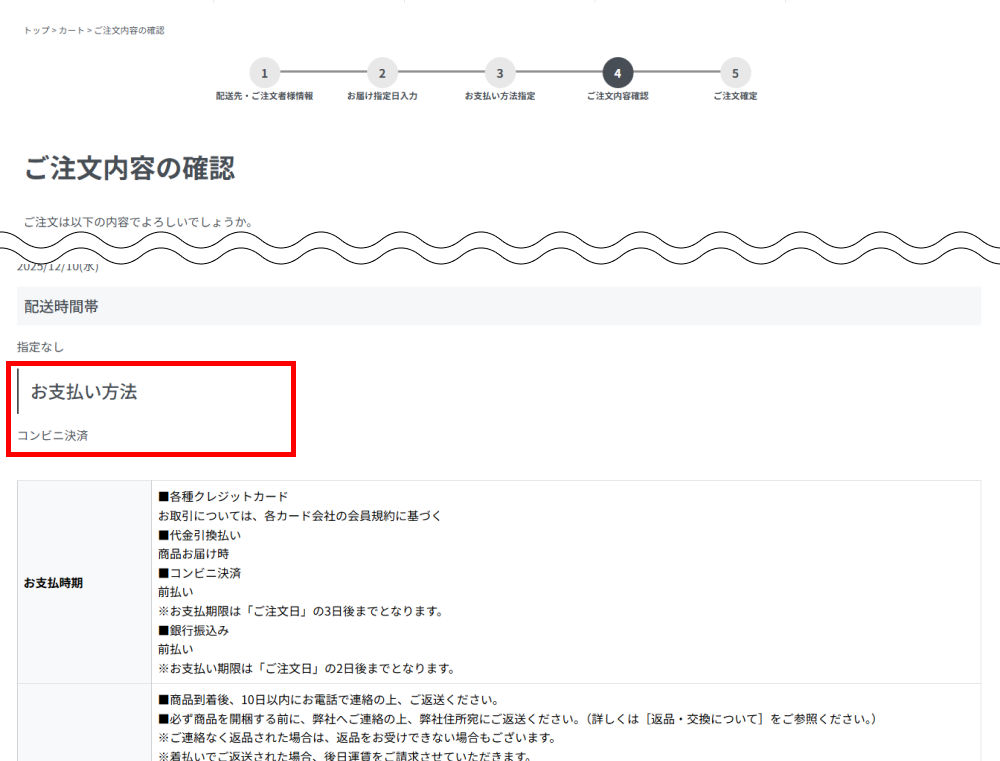Image resolution: width=1000 pixels, height=761 pixels.
Task: Click 商品お届け時 line
Action: coord(194,554)
